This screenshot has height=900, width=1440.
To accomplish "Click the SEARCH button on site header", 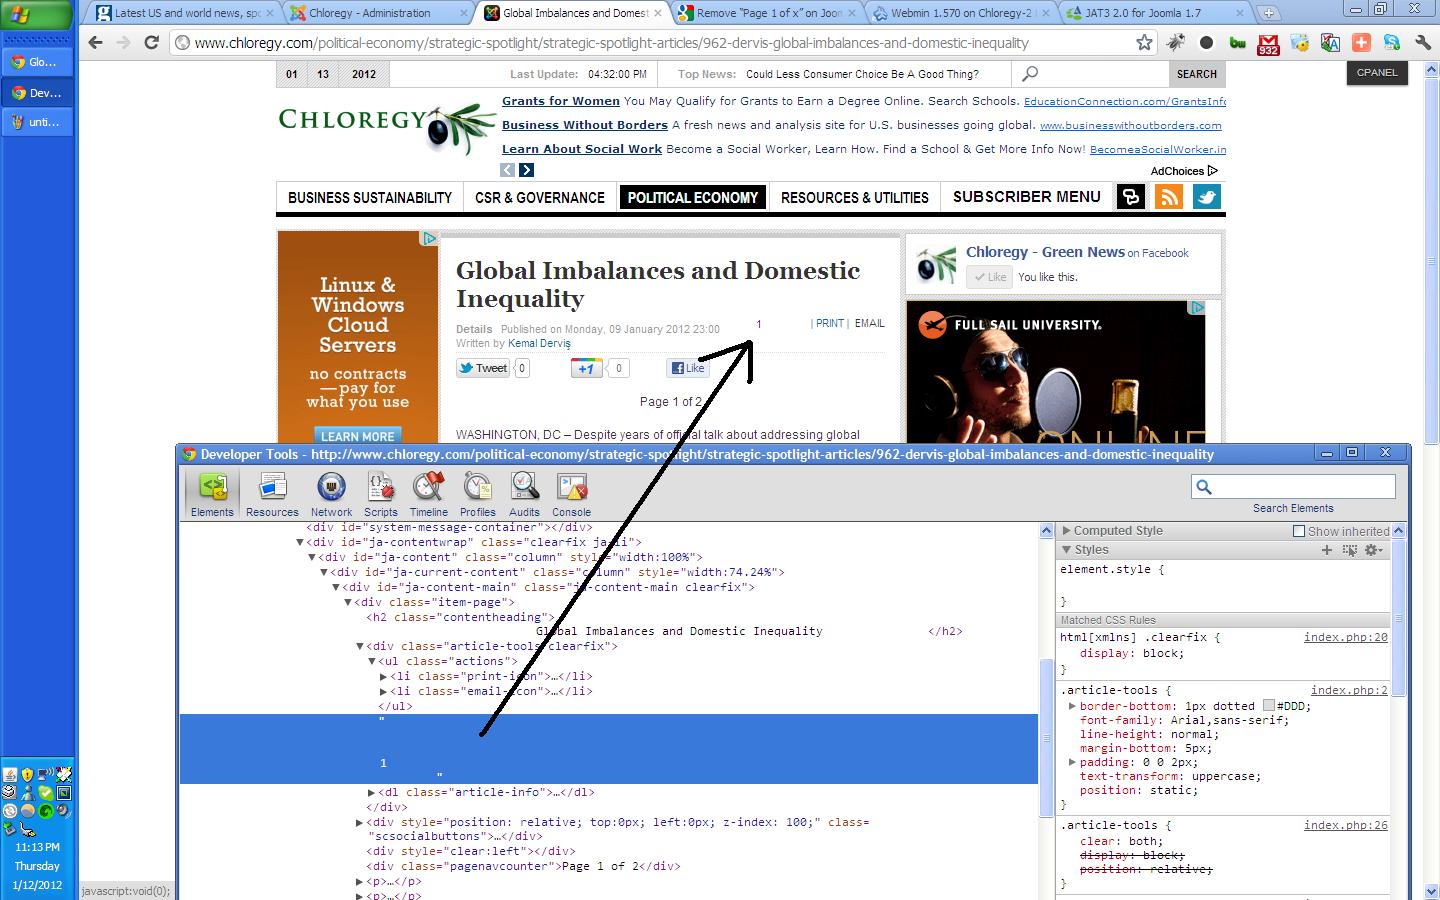I will 1196,74.
